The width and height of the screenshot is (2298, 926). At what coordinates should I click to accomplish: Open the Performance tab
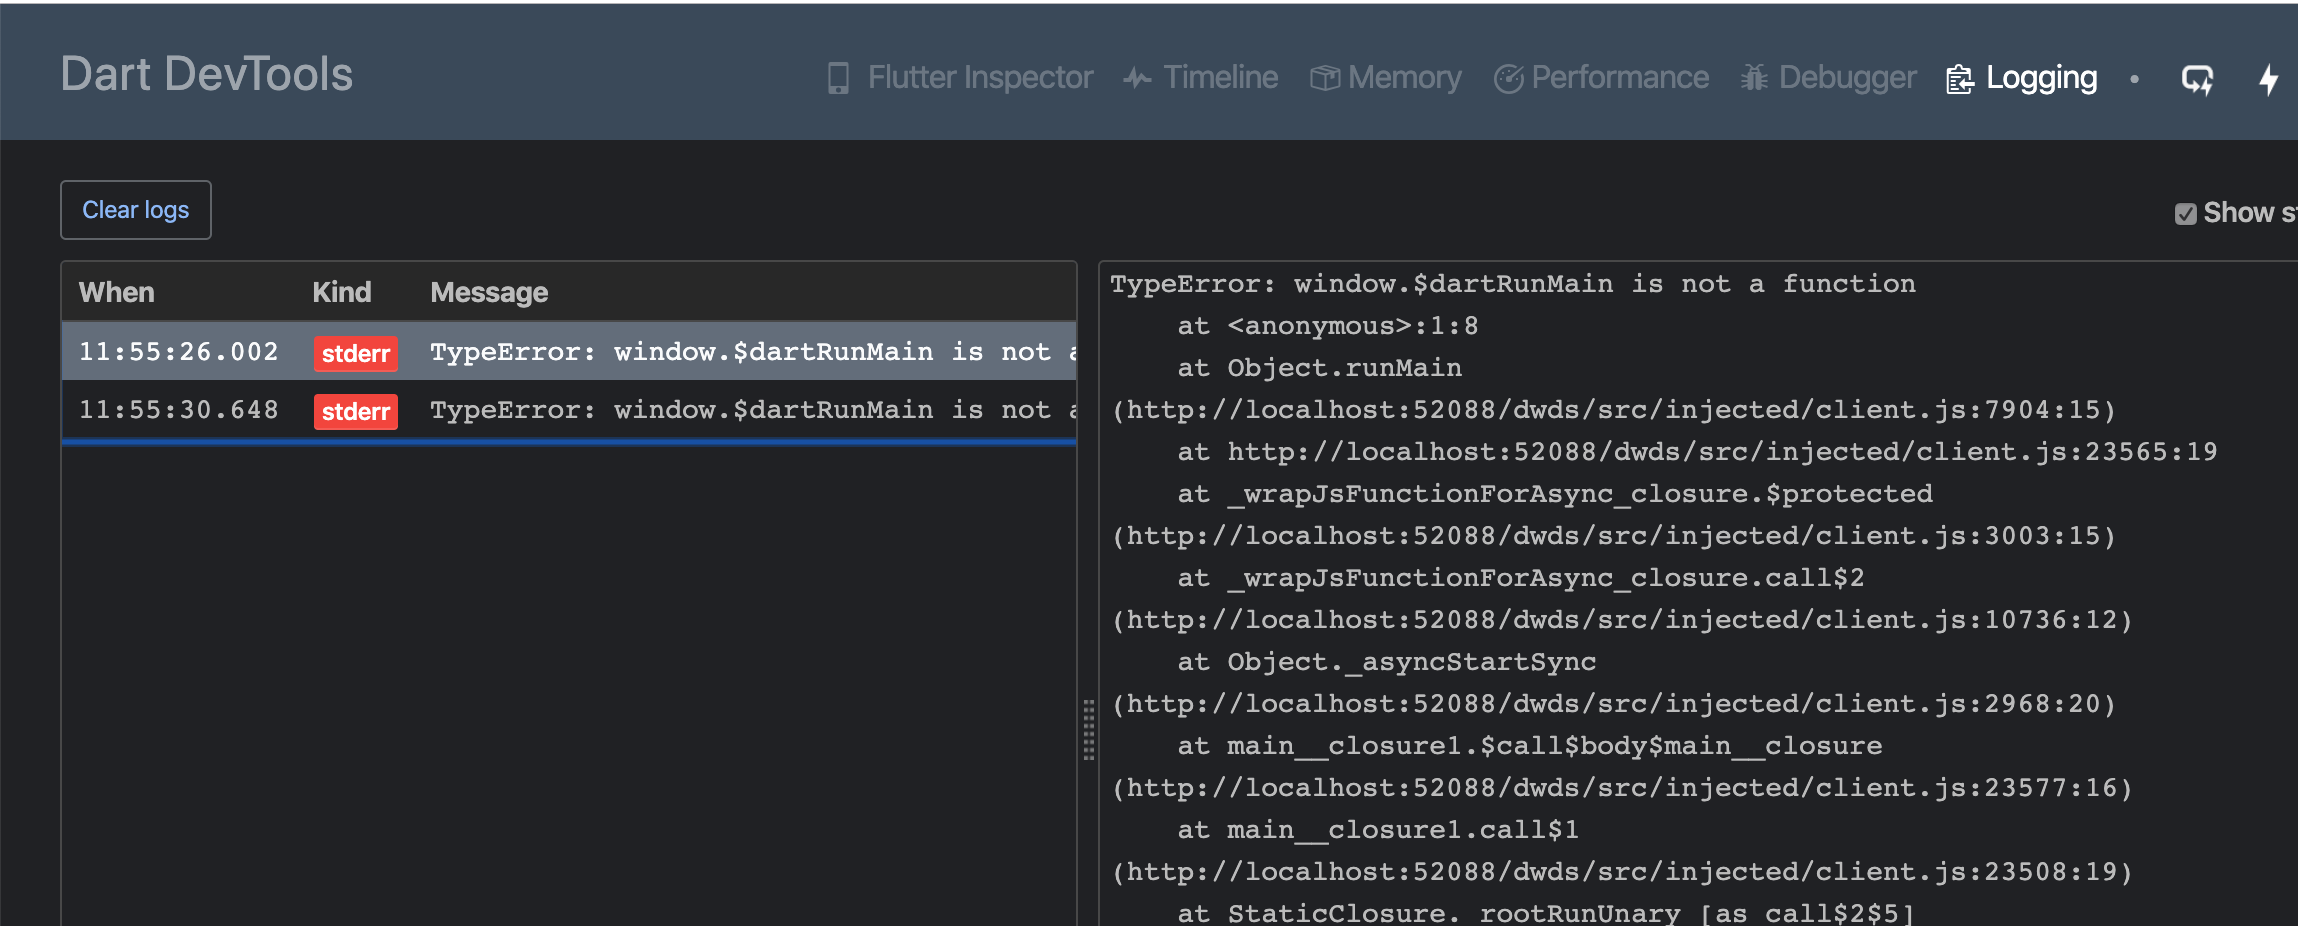[1601, 78]
